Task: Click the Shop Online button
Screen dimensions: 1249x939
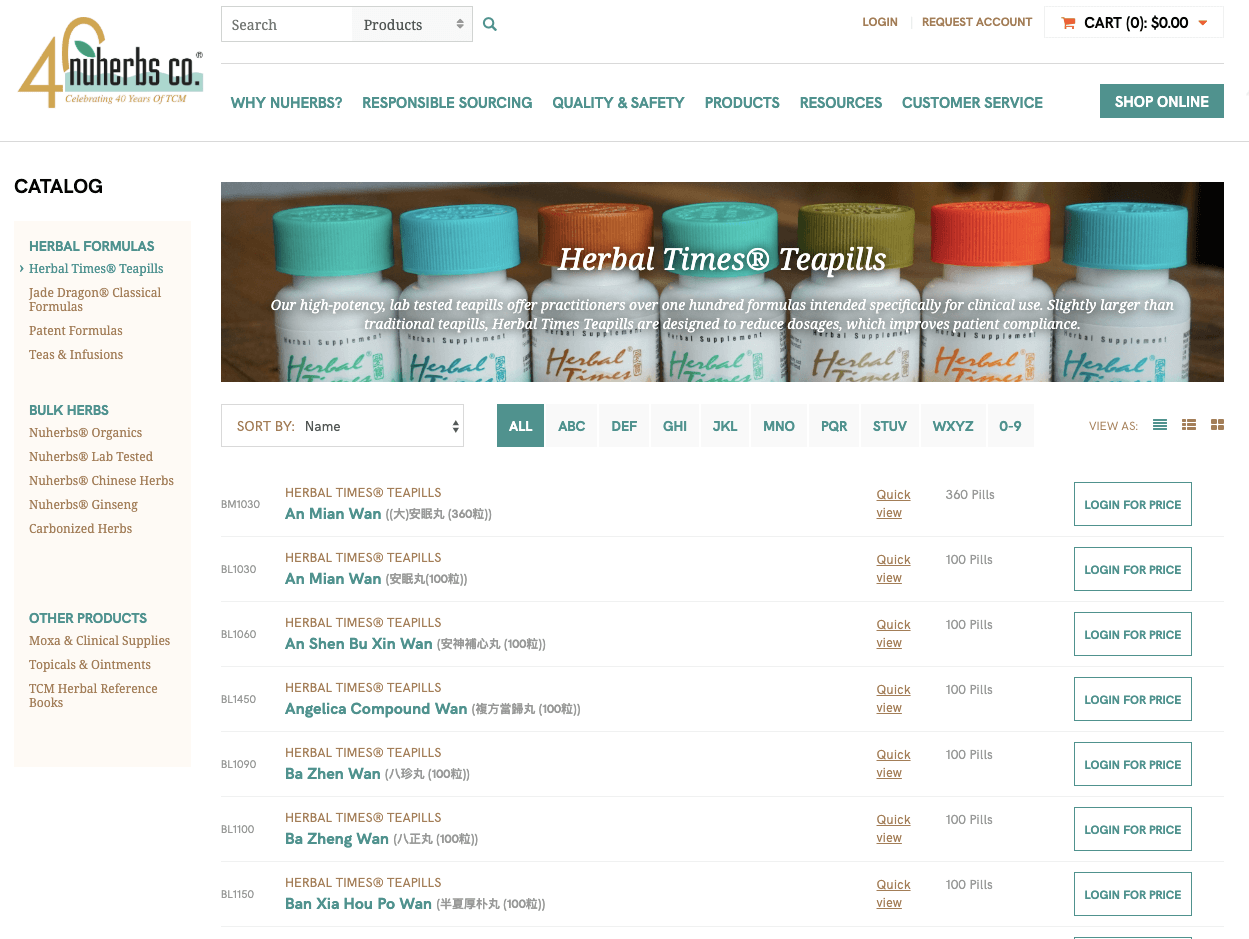Action: [1162, 101]
